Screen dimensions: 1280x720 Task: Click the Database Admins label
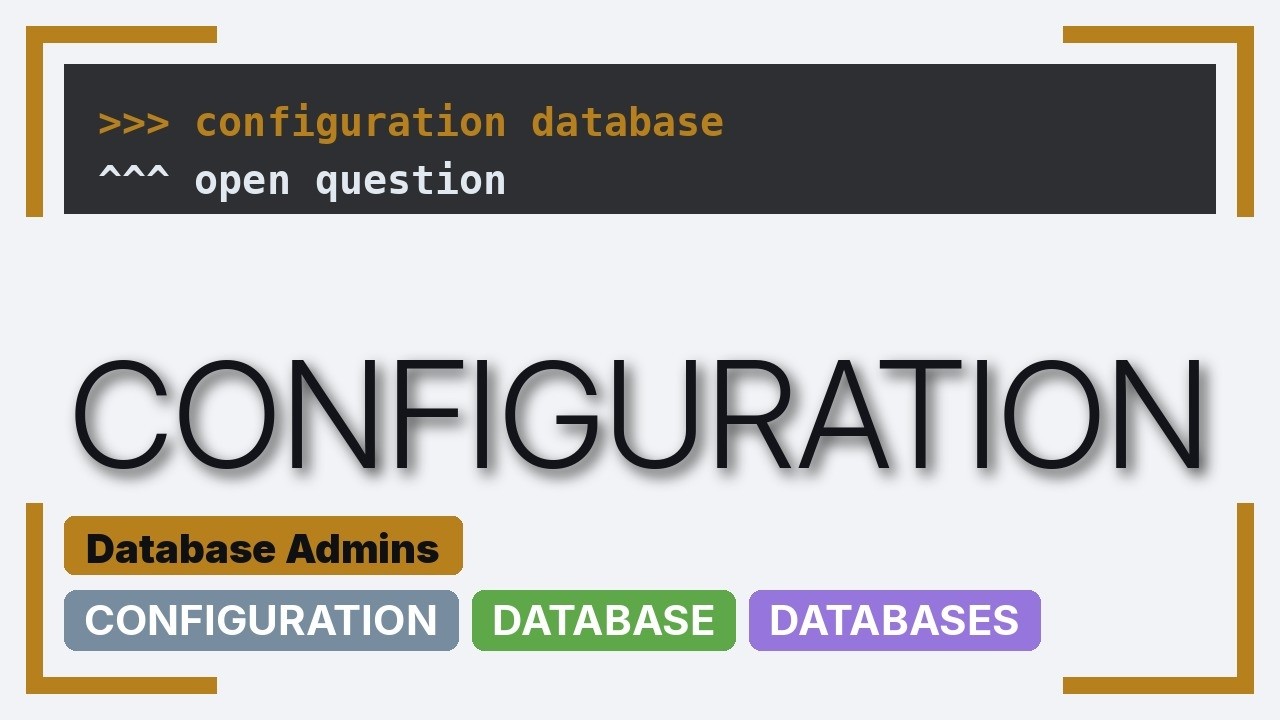click(x=263, y=546)
